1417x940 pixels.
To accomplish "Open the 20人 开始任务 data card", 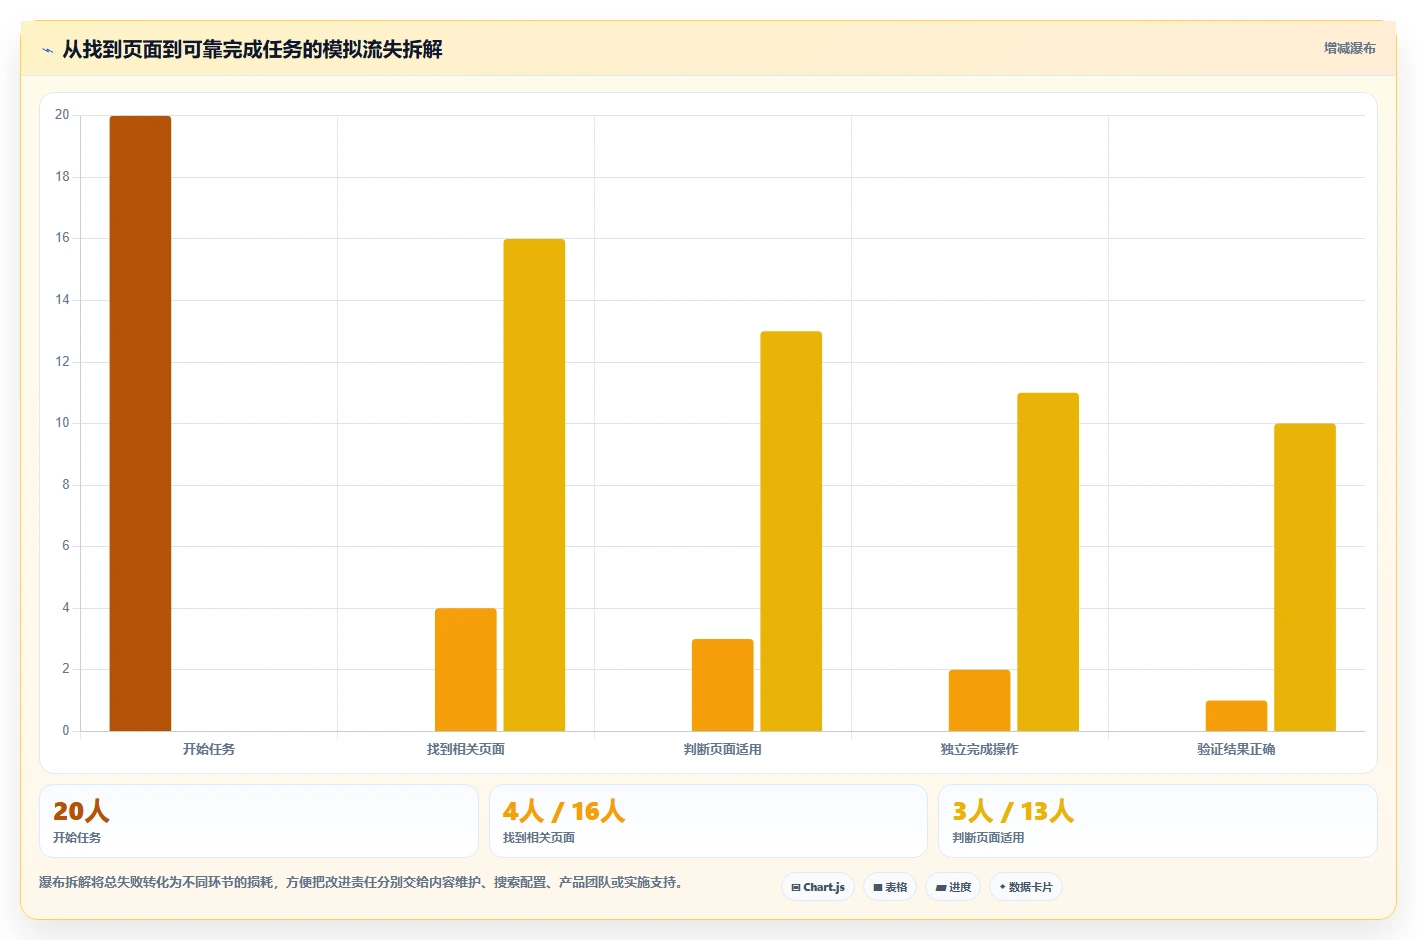I will (259, 821).
